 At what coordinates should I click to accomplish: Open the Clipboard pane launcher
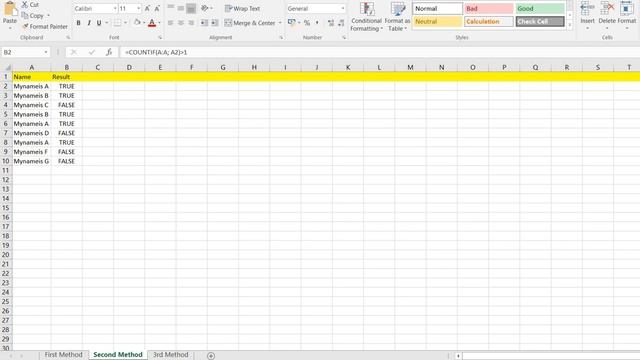click(x=68, y=38)
